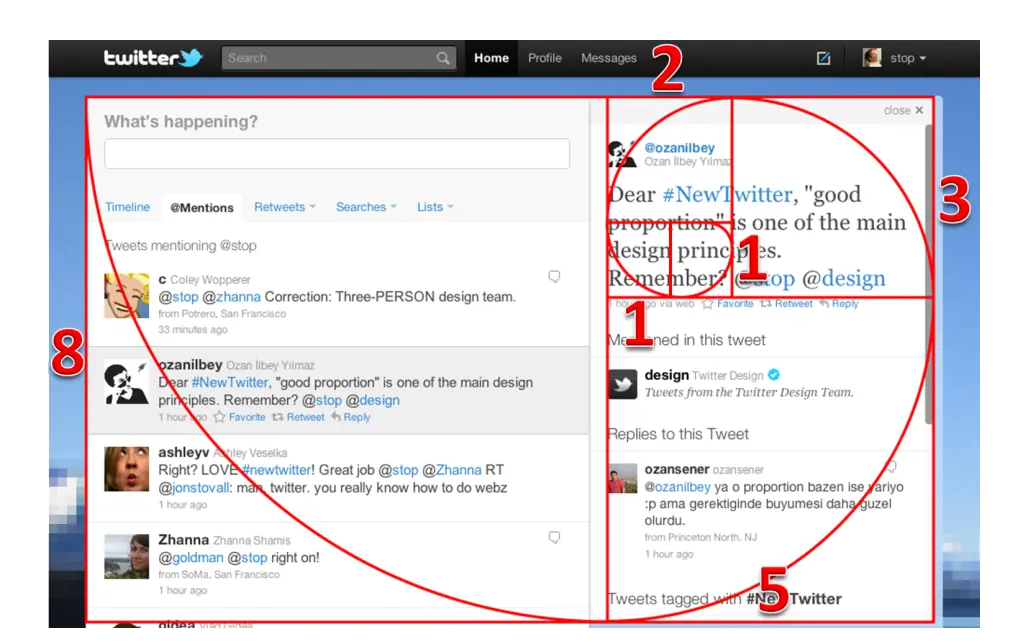Click the verified badge next to Twitter Design
1023x642 pixels.
pyautogui.click(x=774, y=374)
